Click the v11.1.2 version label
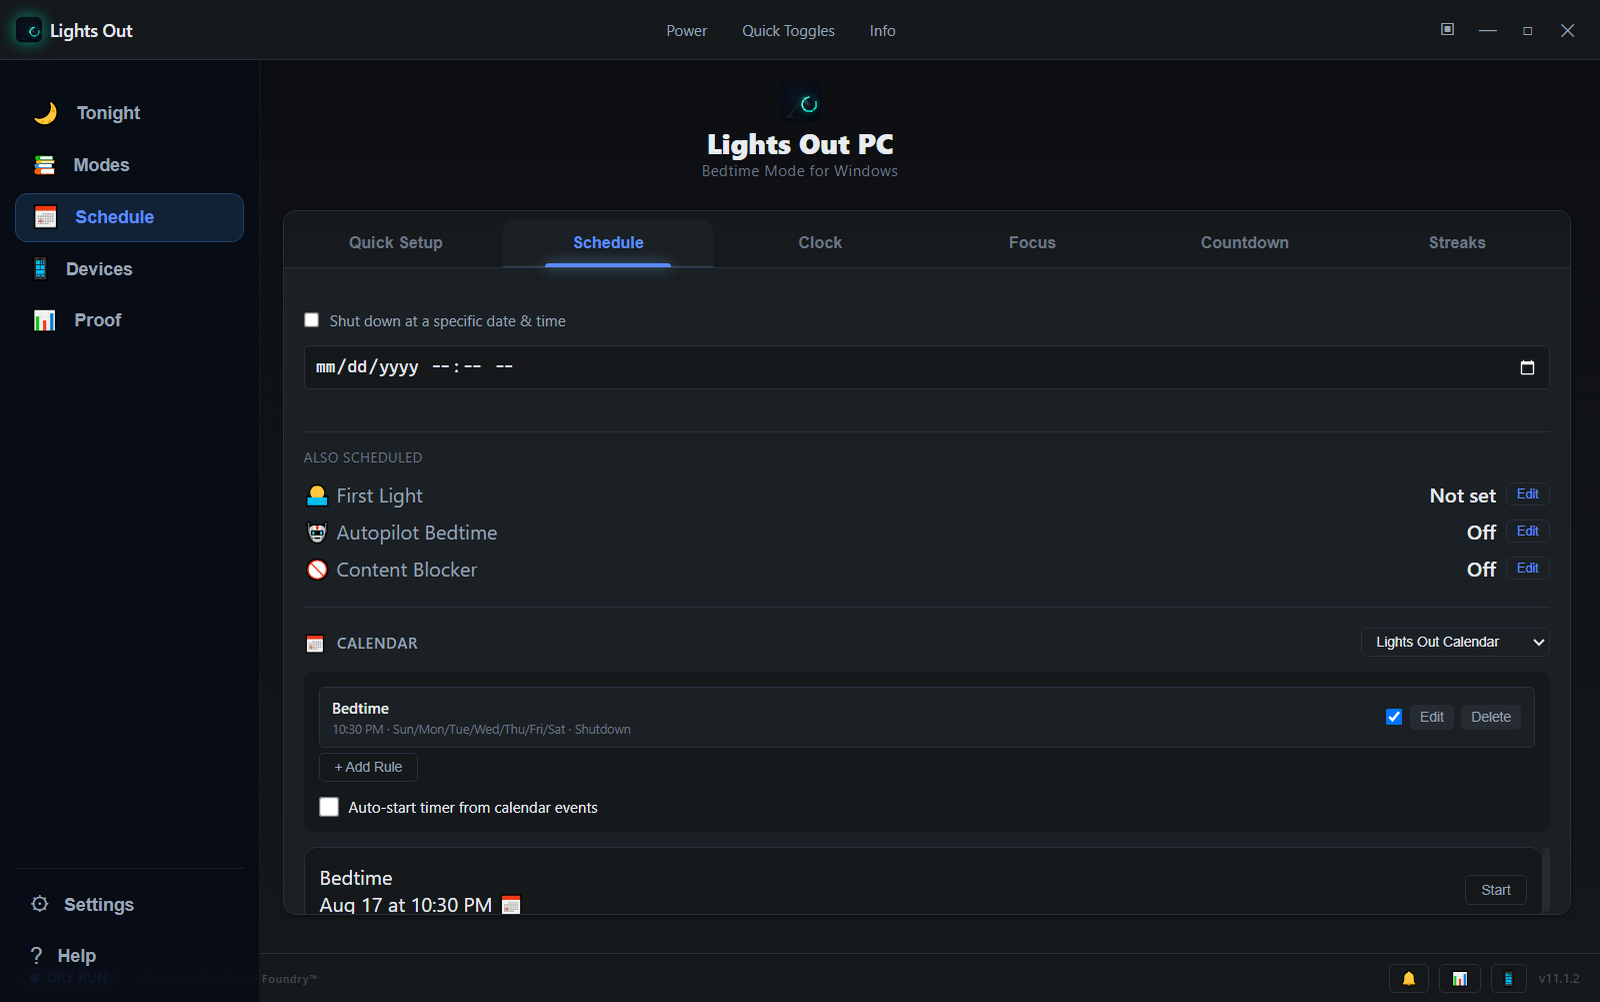 (1559, 979)
